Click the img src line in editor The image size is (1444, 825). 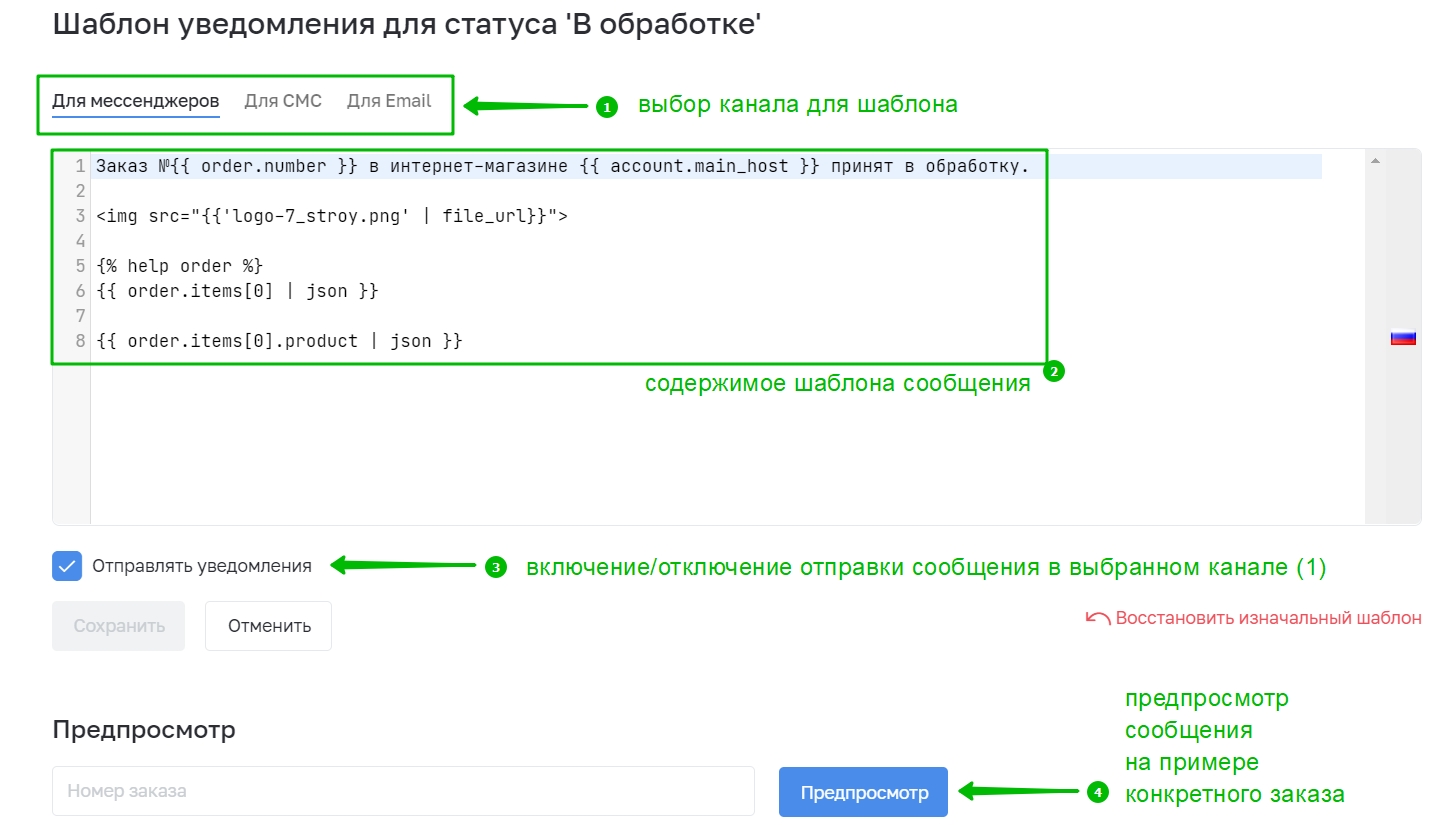pyautogui.click(x=332, y=215)
